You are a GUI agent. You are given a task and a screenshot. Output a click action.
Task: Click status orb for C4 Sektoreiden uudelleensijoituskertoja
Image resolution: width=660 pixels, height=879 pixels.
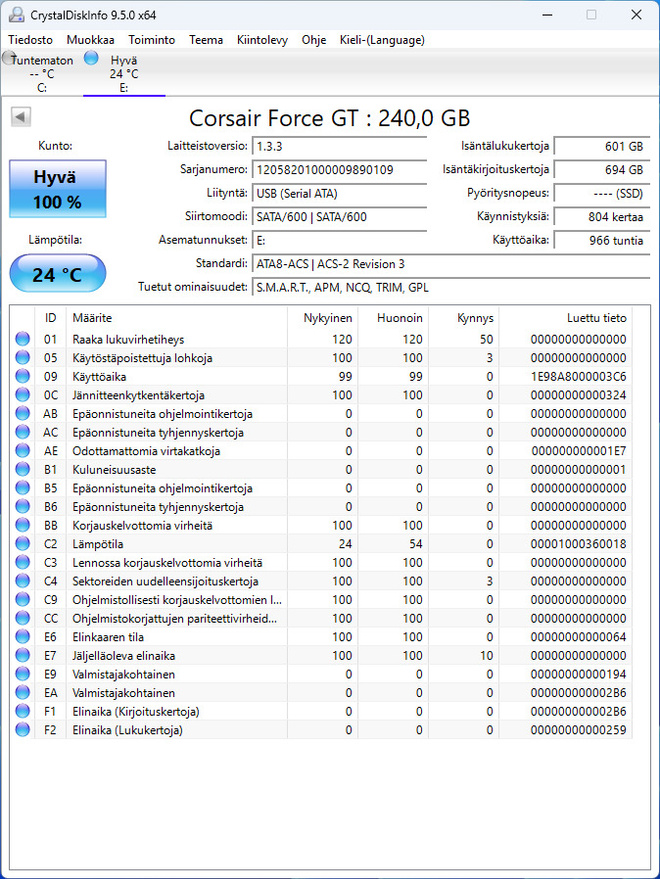pyautogui.click(x=22, y=581)
